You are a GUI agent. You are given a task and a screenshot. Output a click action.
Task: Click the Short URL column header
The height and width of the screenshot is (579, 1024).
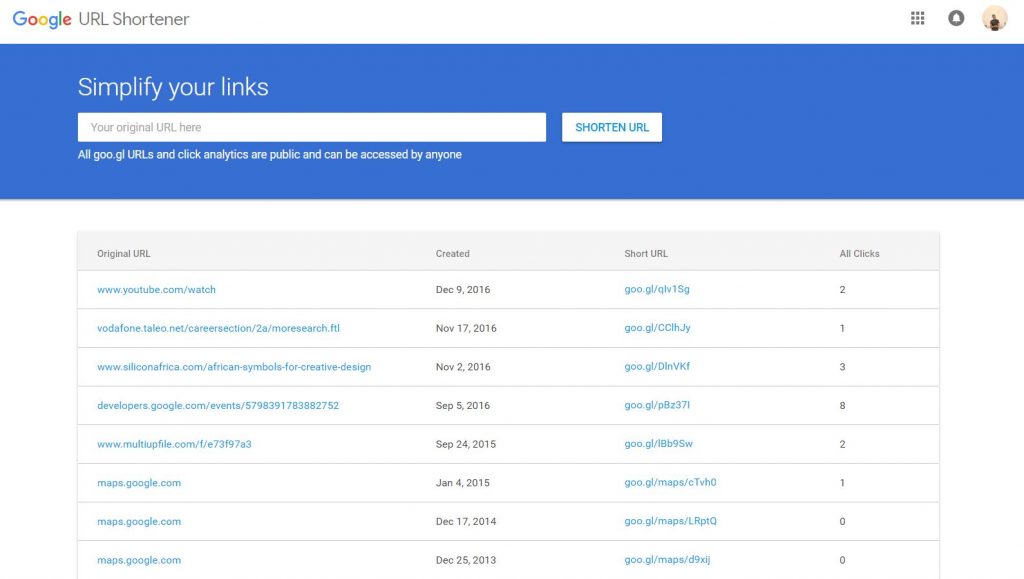pyautogui.click(x=646, y=253)
